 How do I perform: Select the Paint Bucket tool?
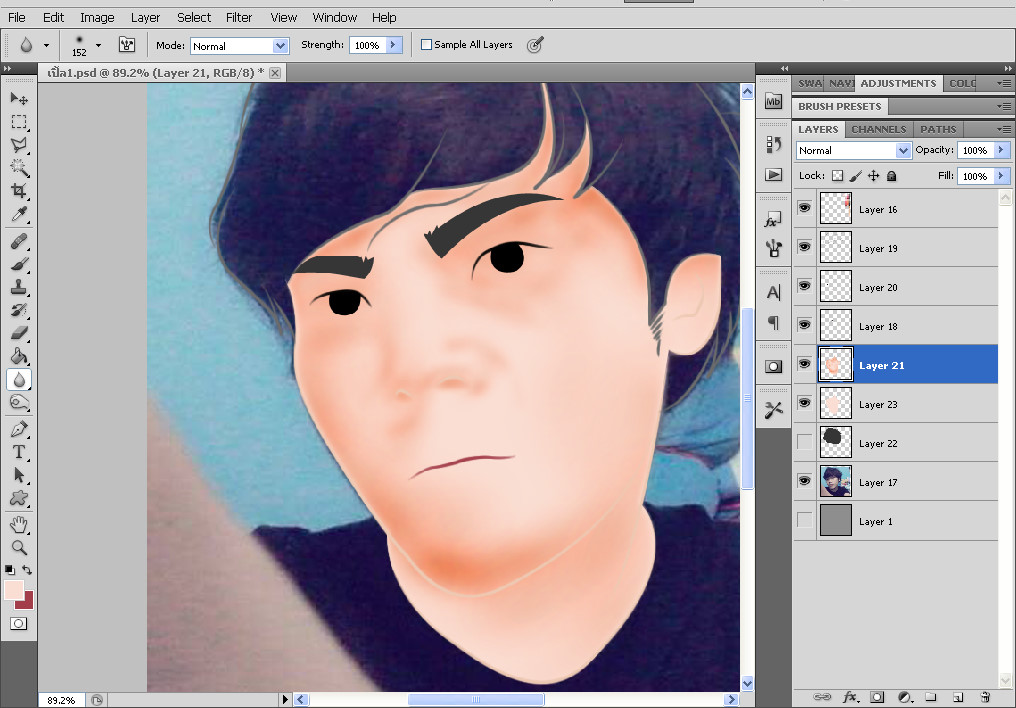pos(19,356)
